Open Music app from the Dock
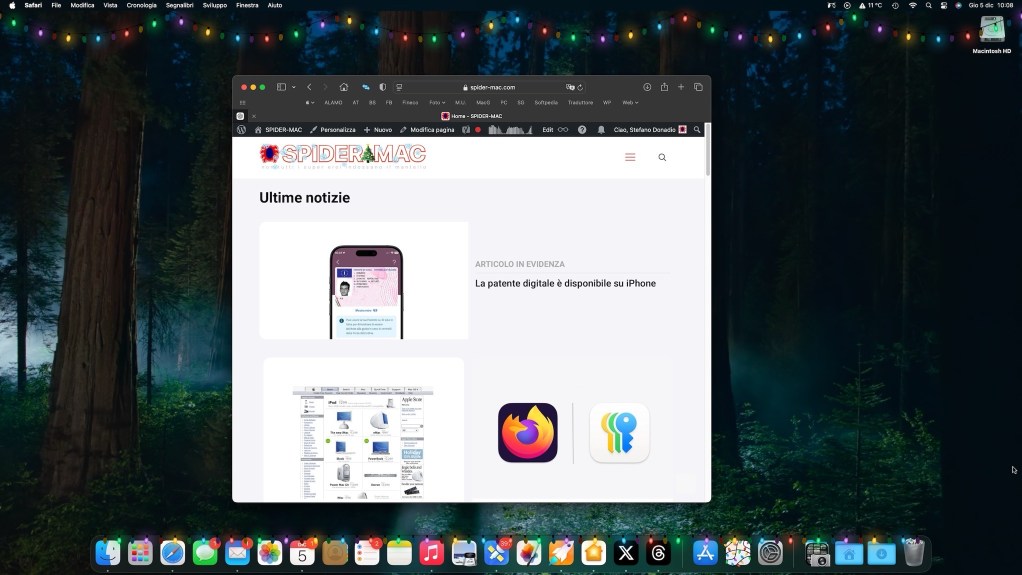Image resolution: width=1022 pixels, height=575 pixels. pyautogui.click(x=431, y=553)
